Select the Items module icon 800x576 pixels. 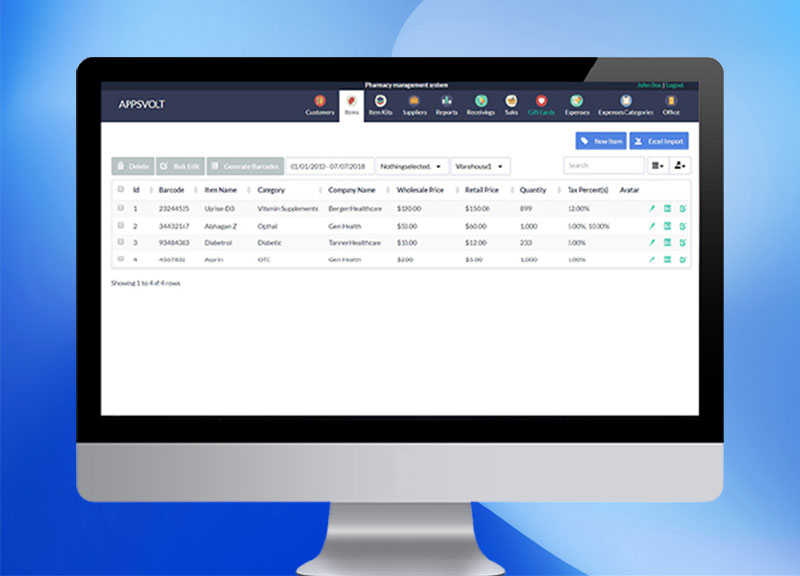point(350,101)
